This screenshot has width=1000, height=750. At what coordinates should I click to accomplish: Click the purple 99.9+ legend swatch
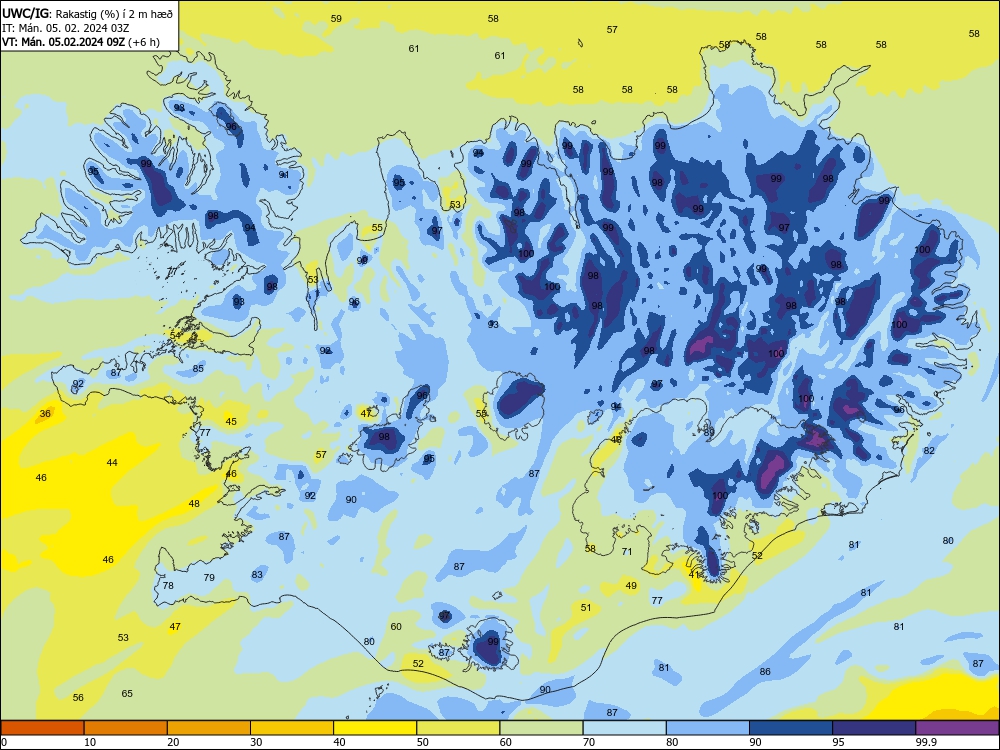[957, 727]
